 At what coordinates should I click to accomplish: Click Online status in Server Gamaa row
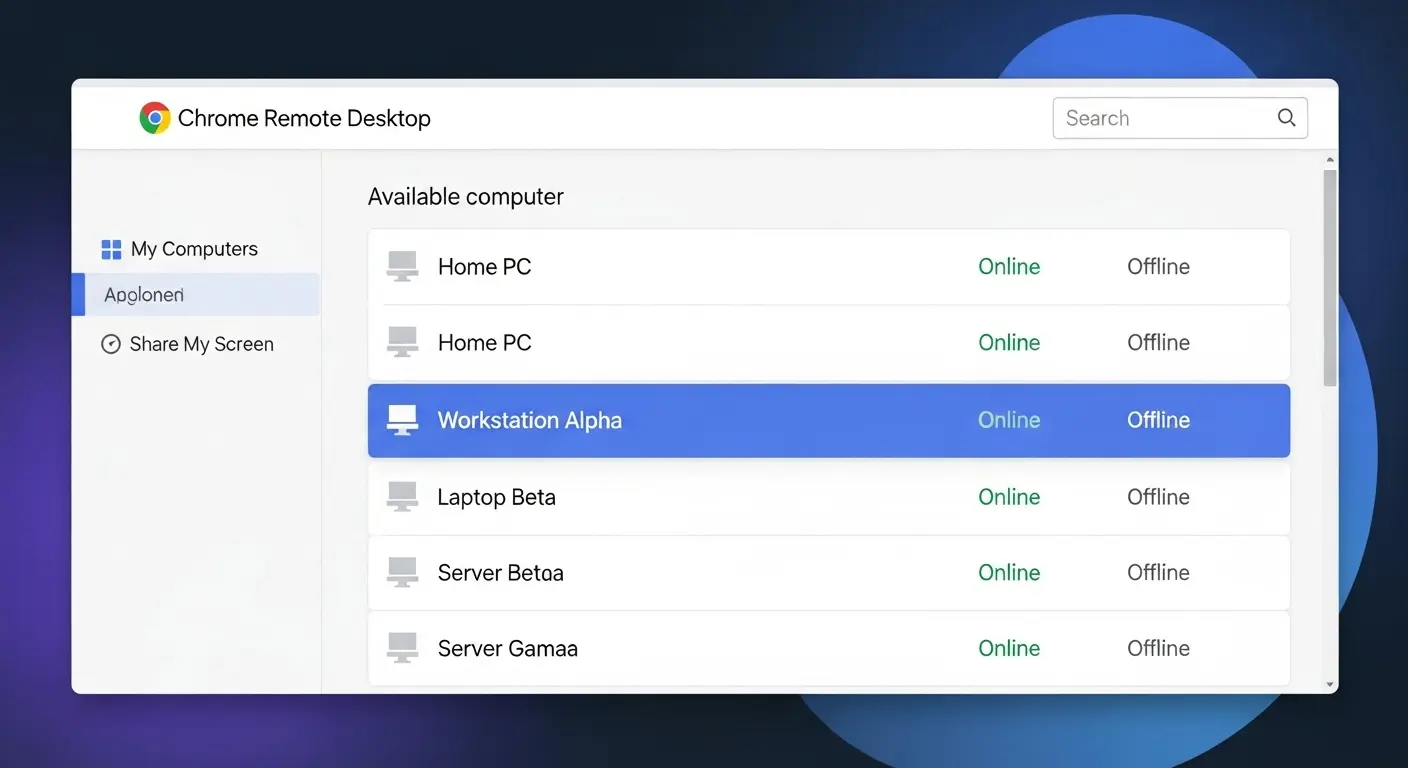[1009, 648]
